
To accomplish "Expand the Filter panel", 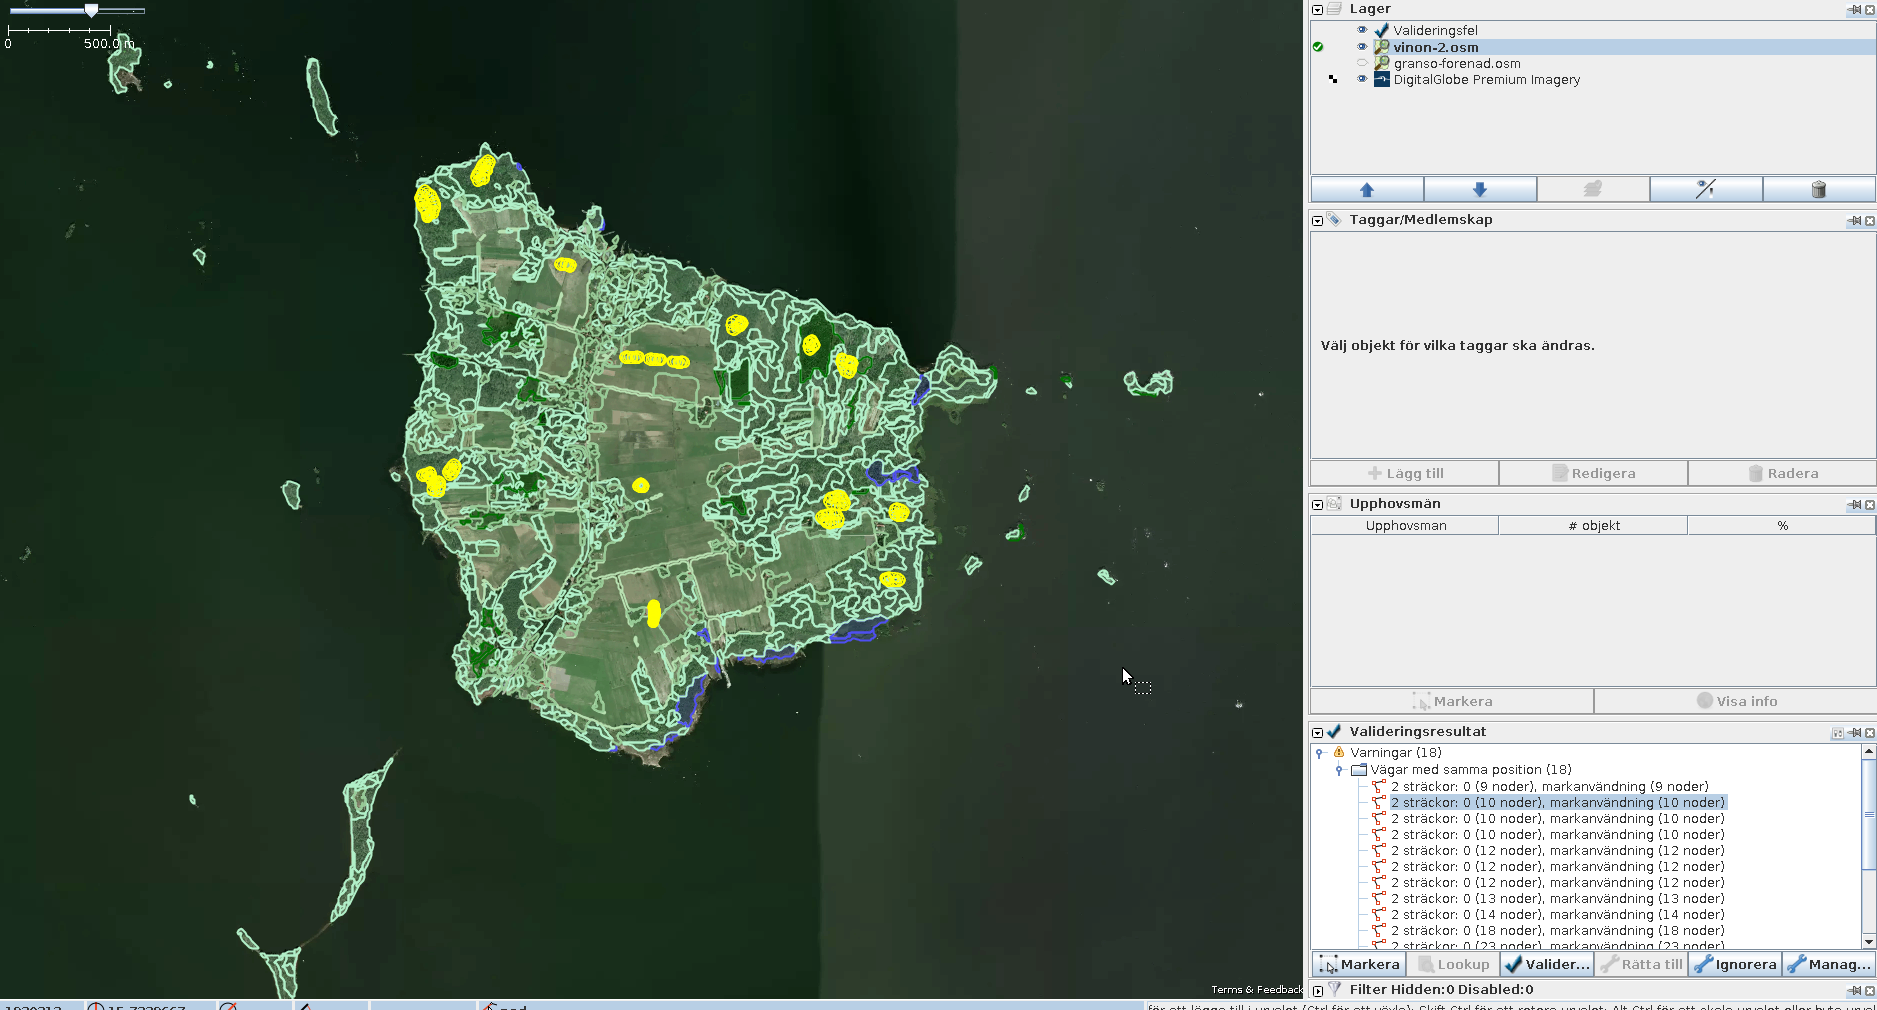I will tap(1318, 990).
